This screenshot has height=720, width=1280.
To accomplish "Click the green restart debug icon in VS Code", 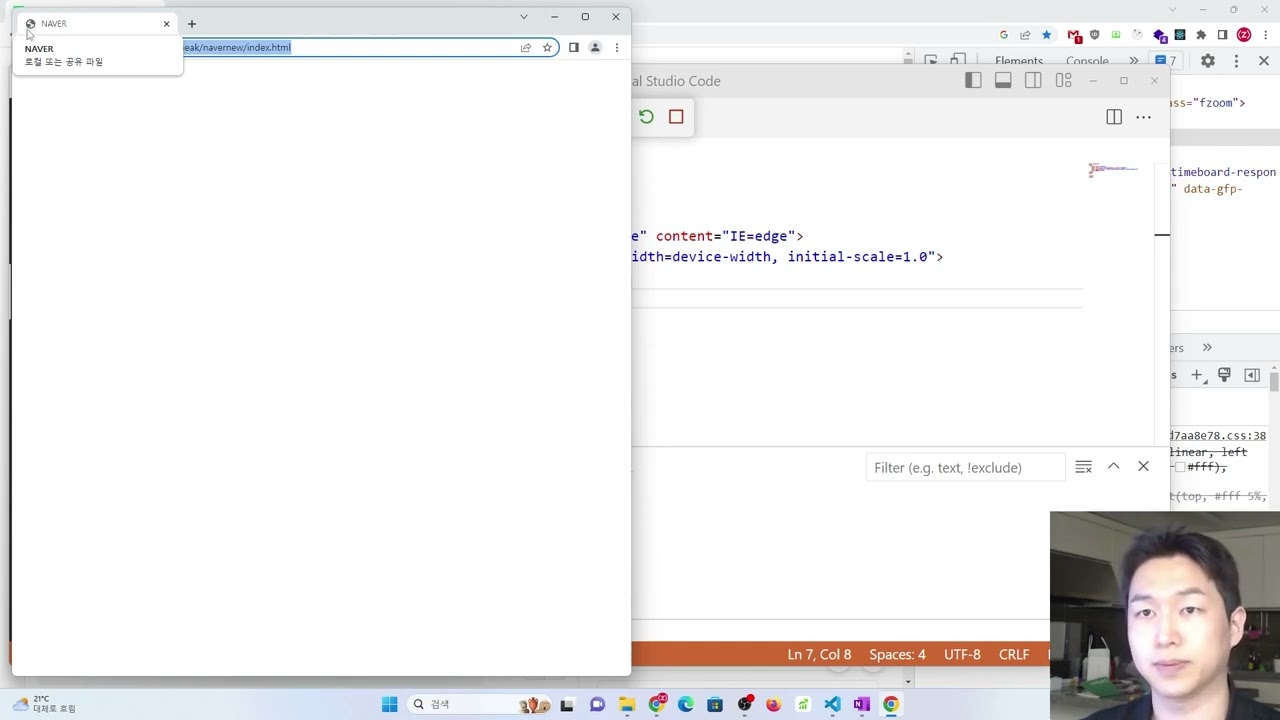I will pos(646,117).
